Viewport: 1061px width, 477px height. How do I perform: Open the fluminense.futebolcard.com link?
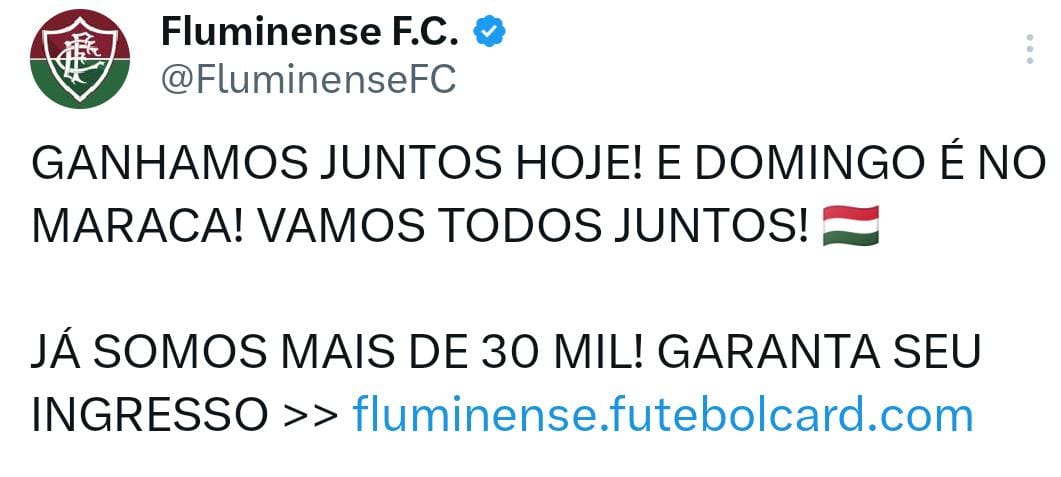[x=663, y=413]
